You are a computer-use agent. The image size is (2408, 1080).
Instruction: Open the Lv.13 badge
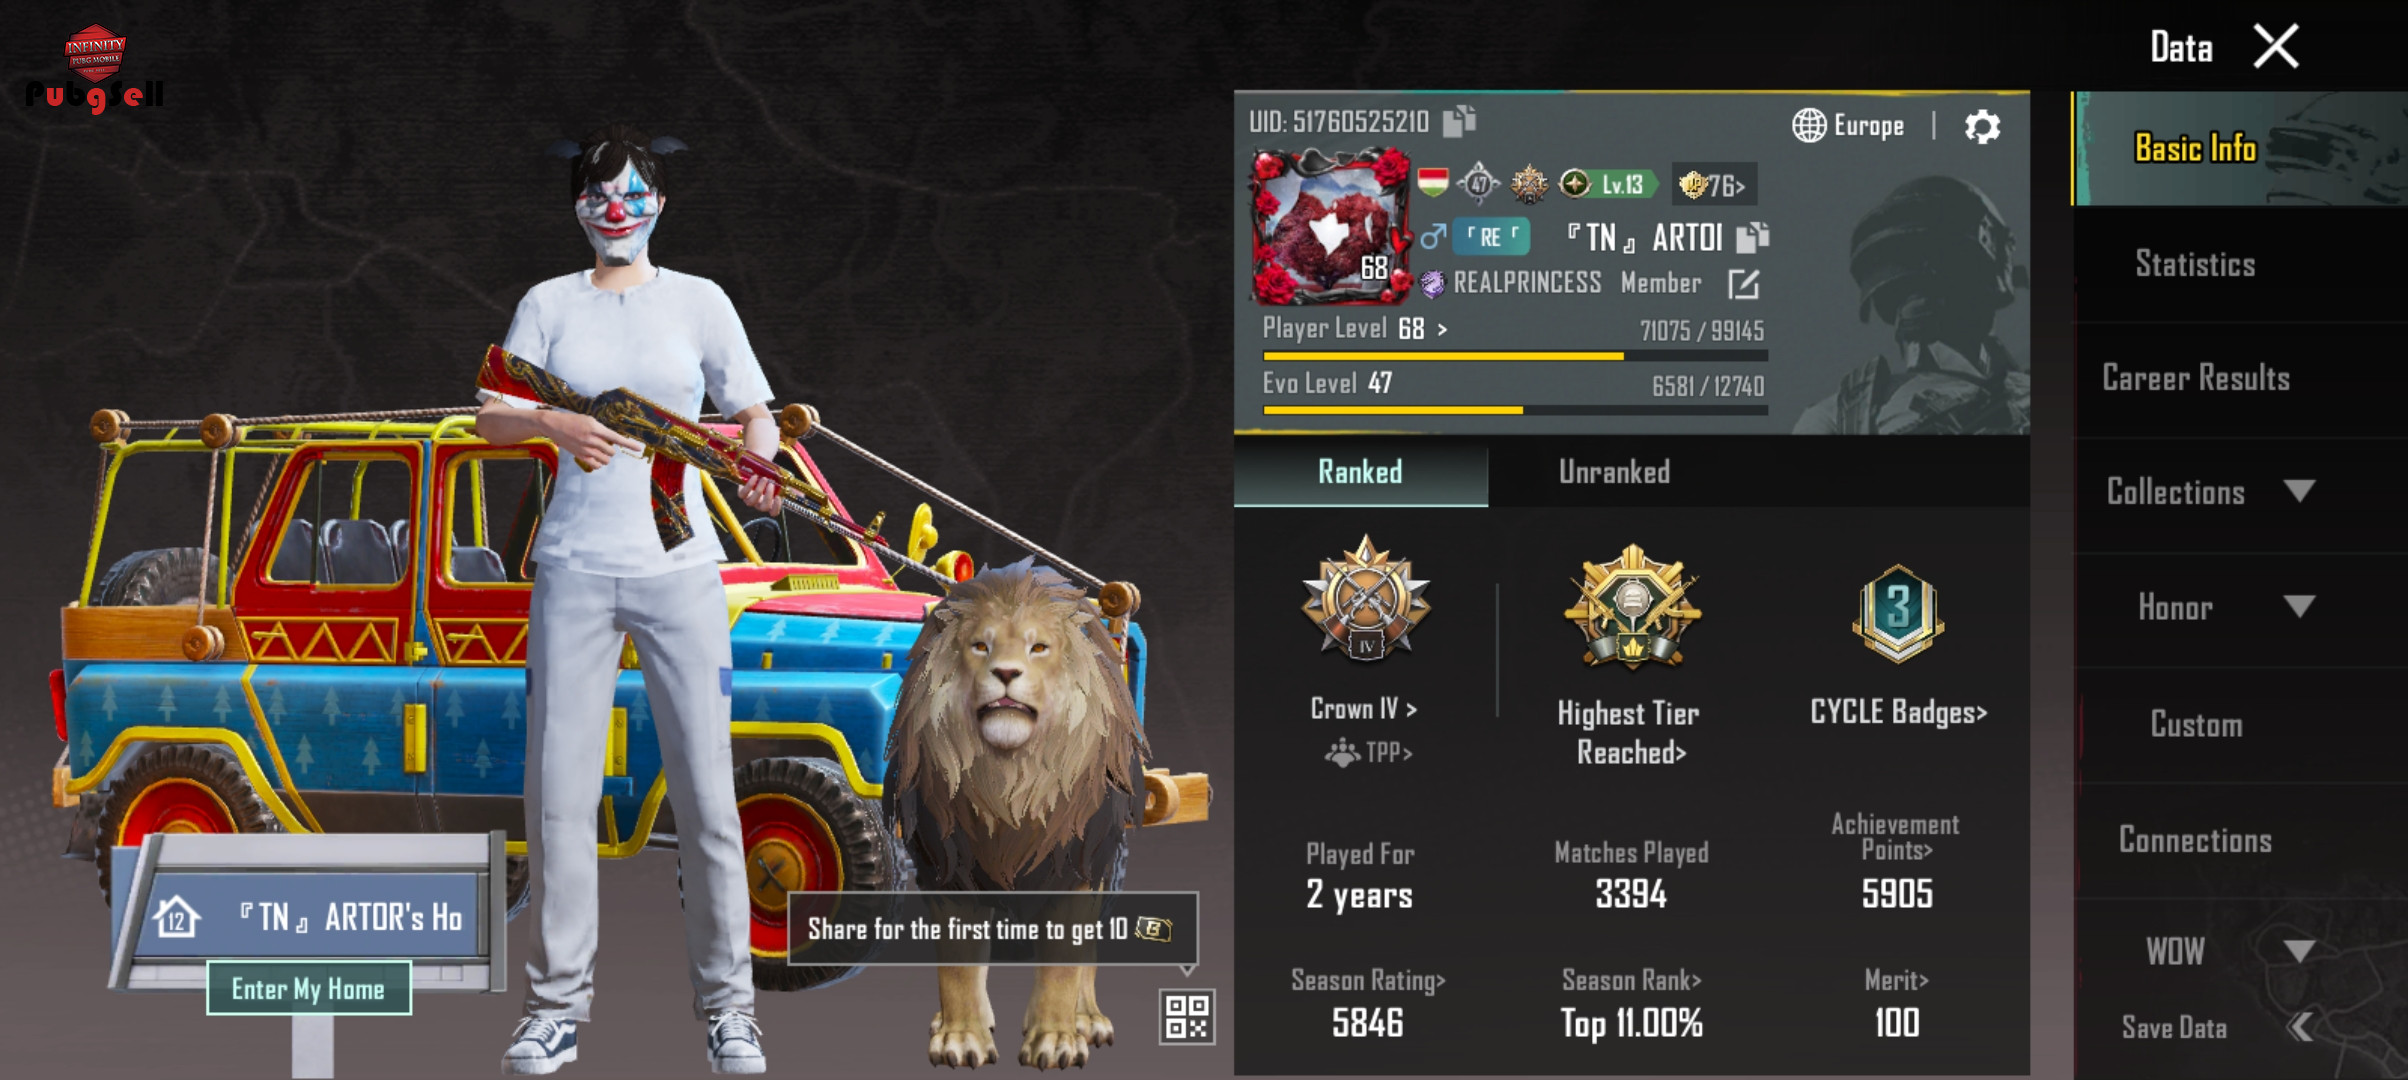pos(1607,184)
